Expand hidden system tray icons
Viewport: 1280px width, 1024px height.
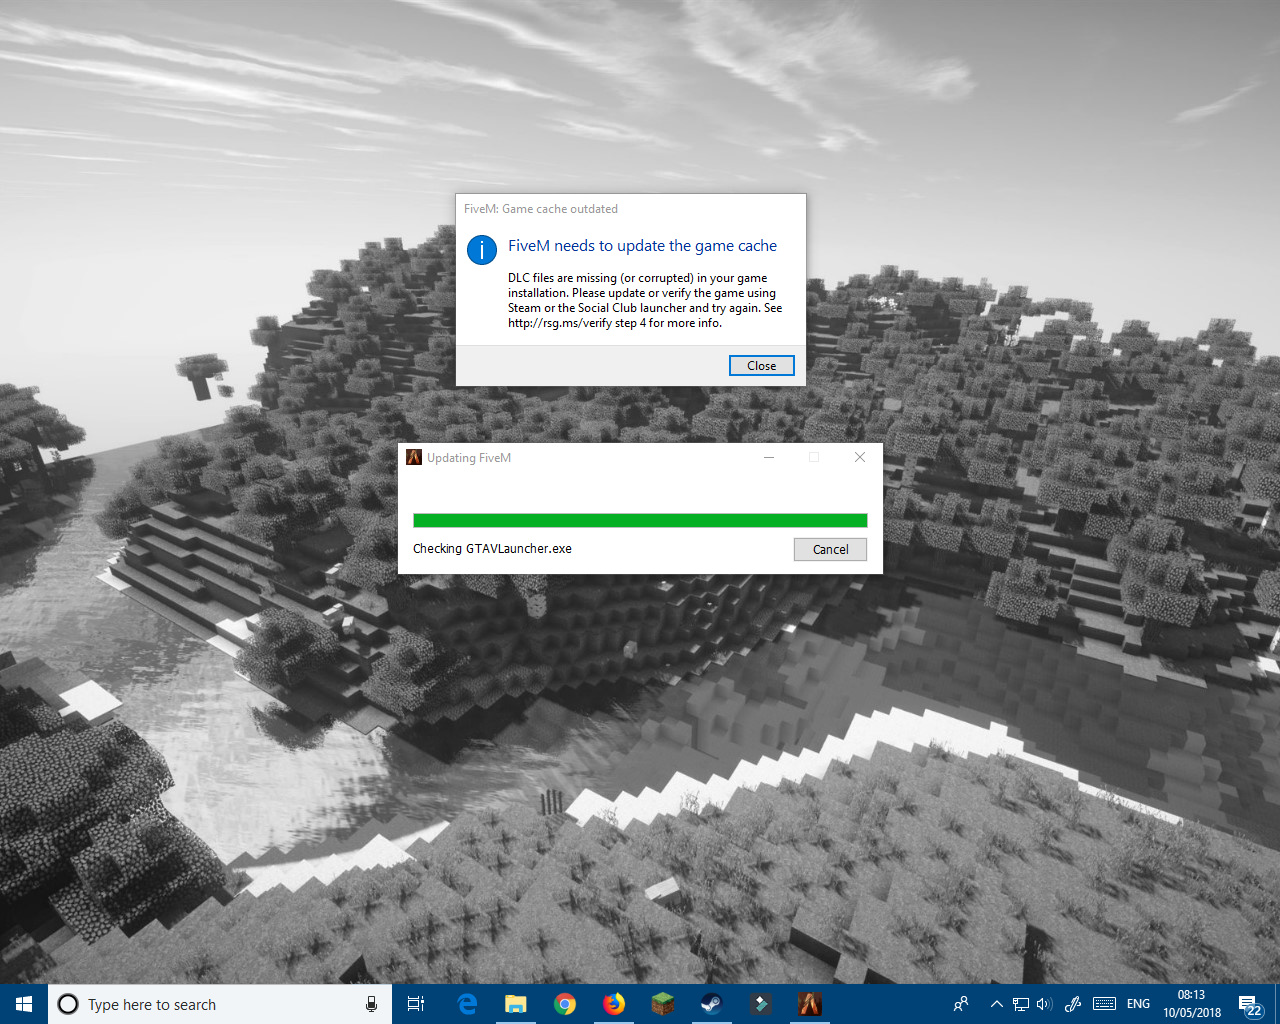(996, 1004)
